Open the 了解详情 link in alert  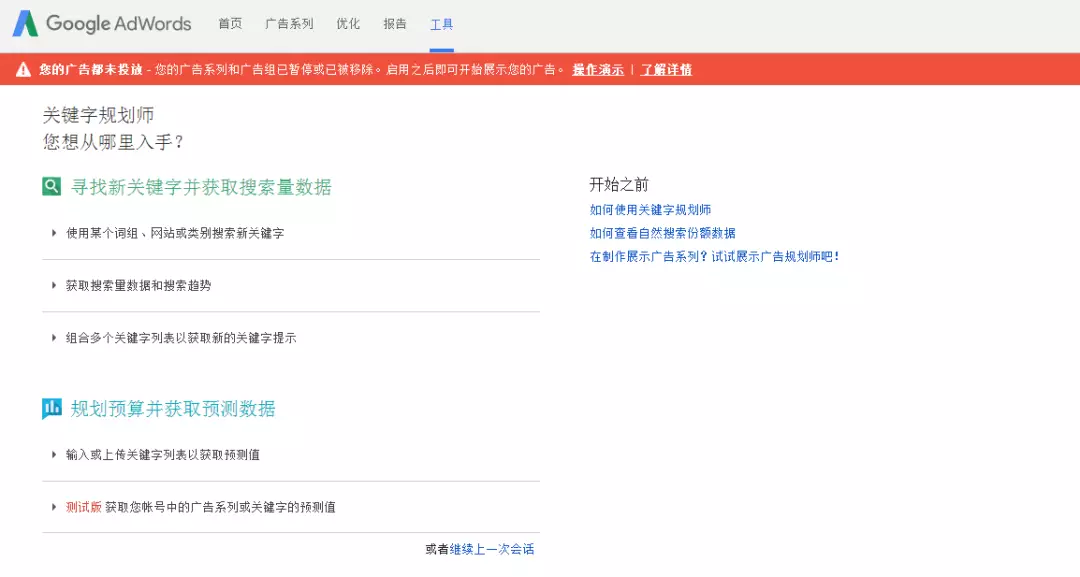tap(666, 70)
